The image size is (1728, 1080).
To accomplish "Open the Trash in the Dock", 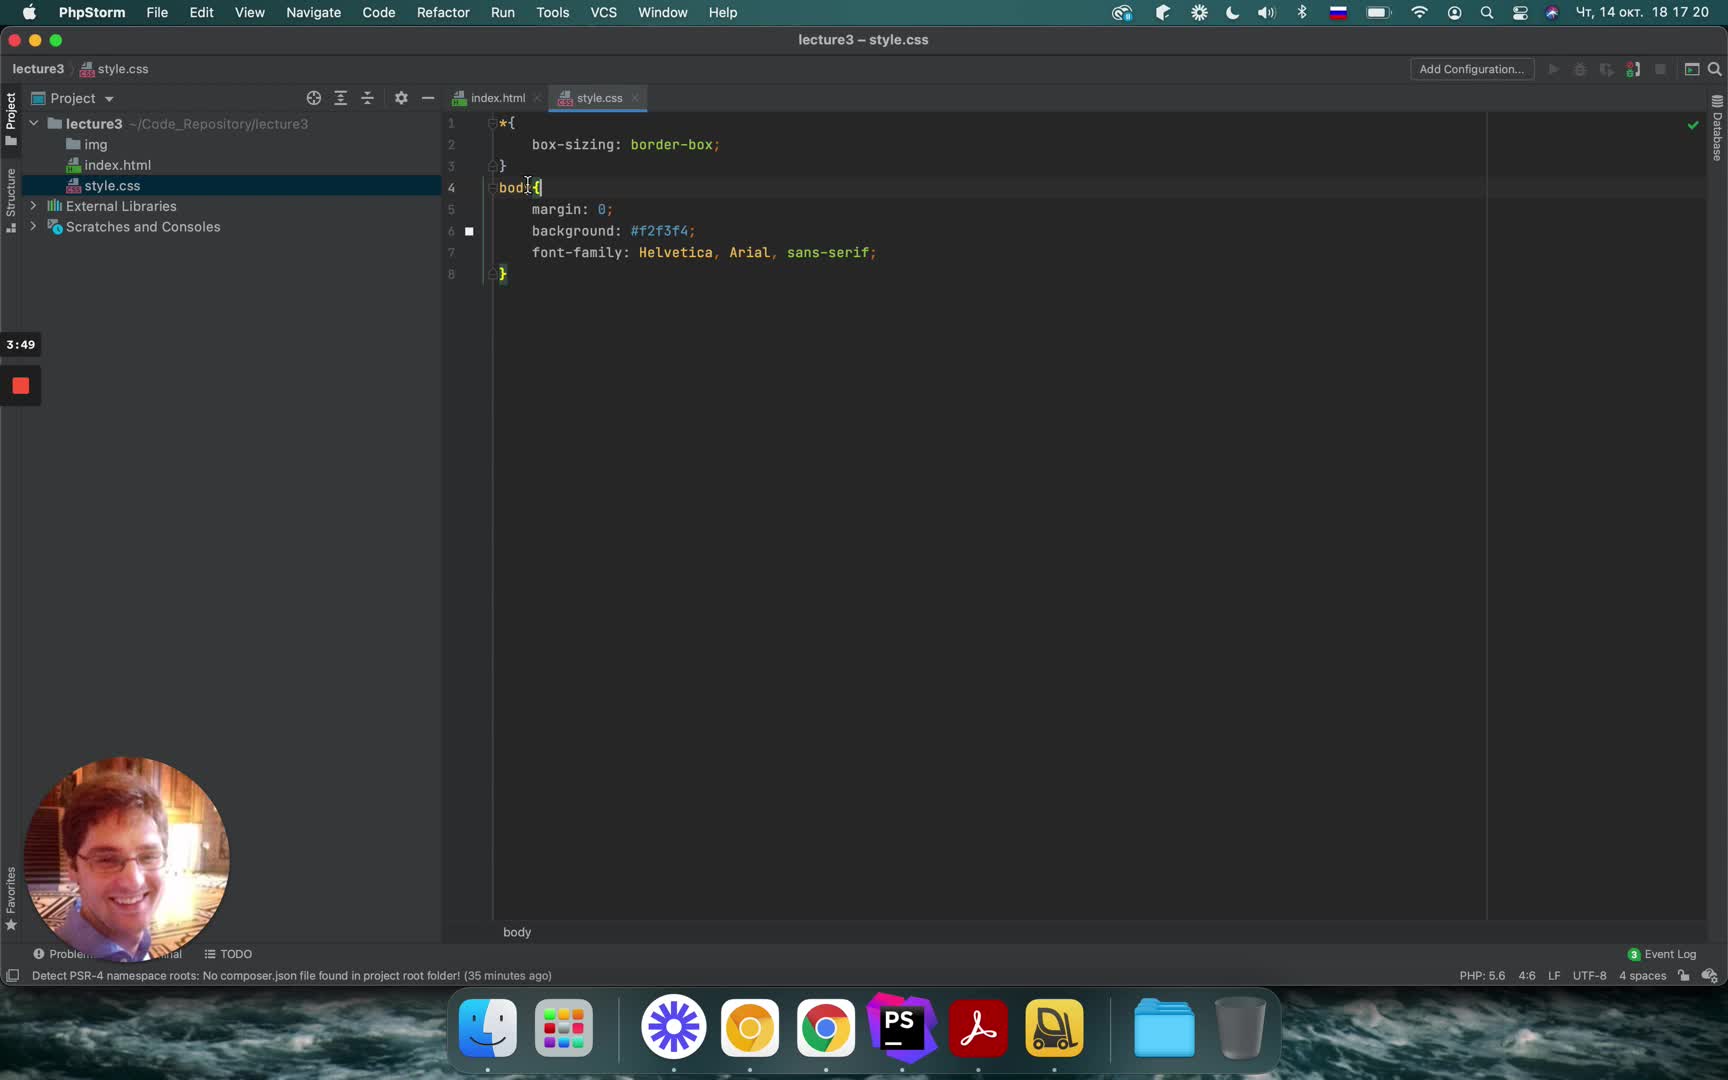I will click(x=1241, y=1028).
